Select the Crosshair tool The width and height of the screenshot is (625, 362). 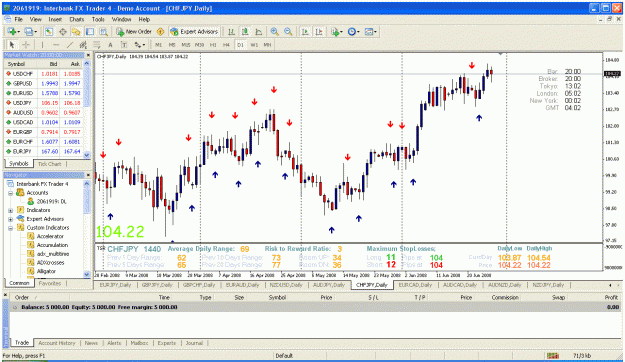pyautogui.click(x=26, y=45)
